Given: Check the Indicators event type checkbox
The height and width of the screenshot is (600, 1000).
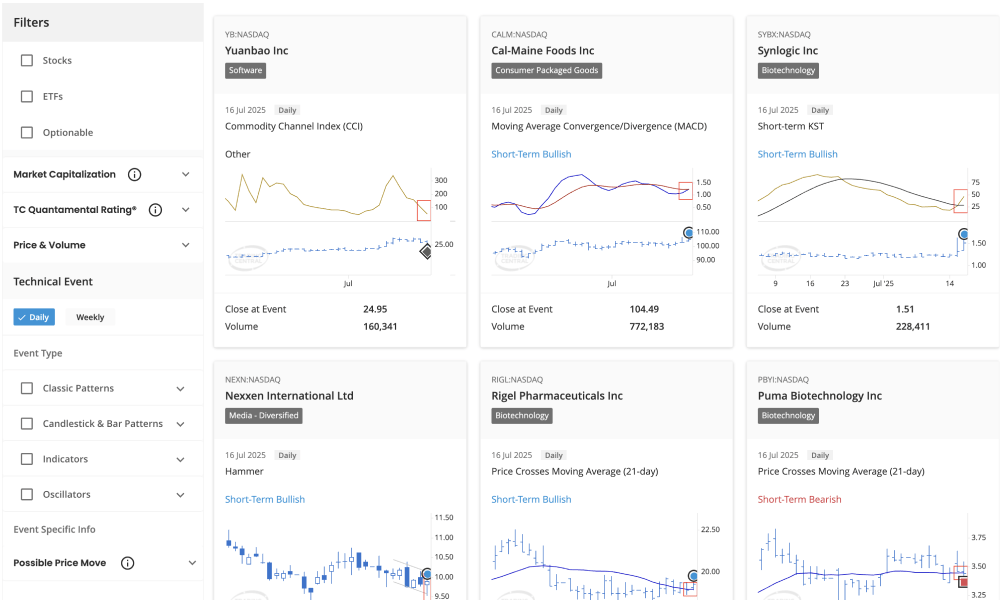Looking at the screenshot, I should pos(27,459).
